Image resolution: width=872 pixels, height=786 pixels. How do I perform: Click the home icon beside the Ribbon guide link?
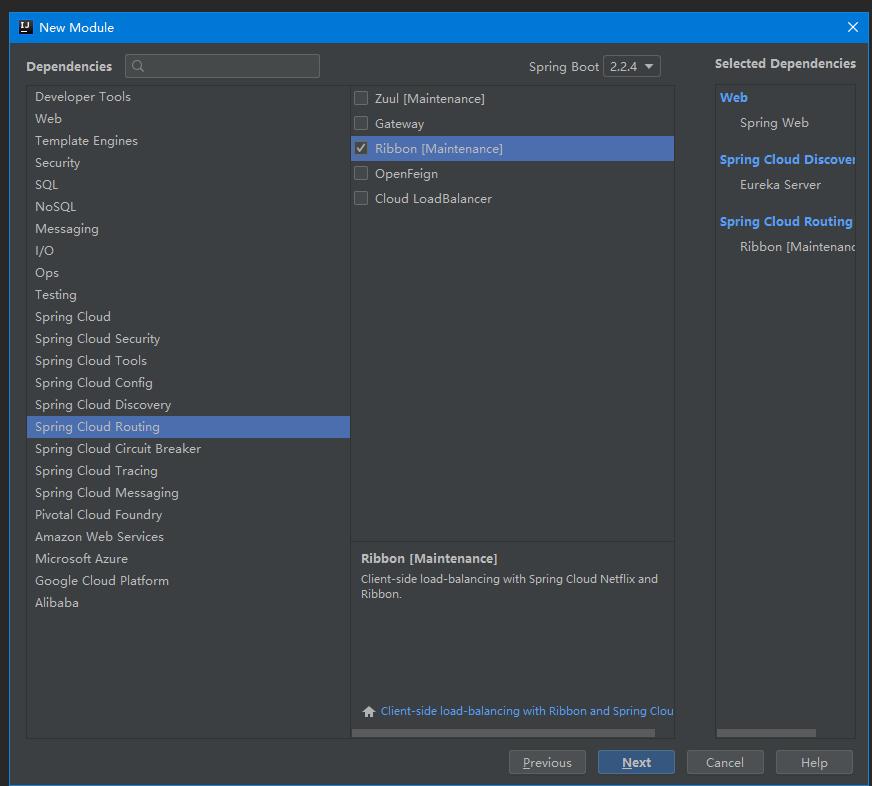(369, 711)
